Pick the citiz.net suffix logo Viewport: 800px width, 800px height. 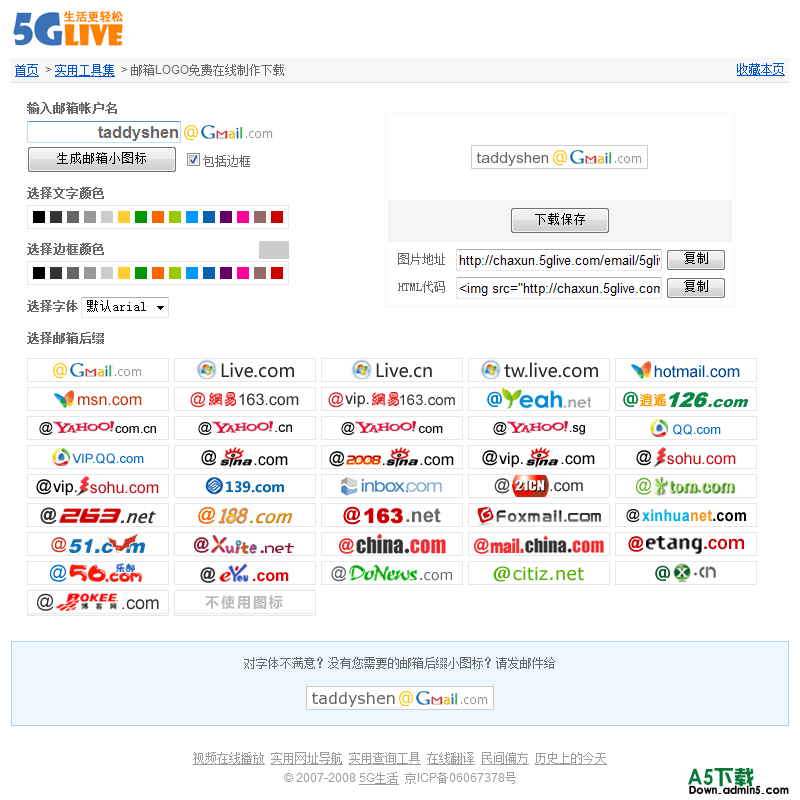(x=539, y=574)
